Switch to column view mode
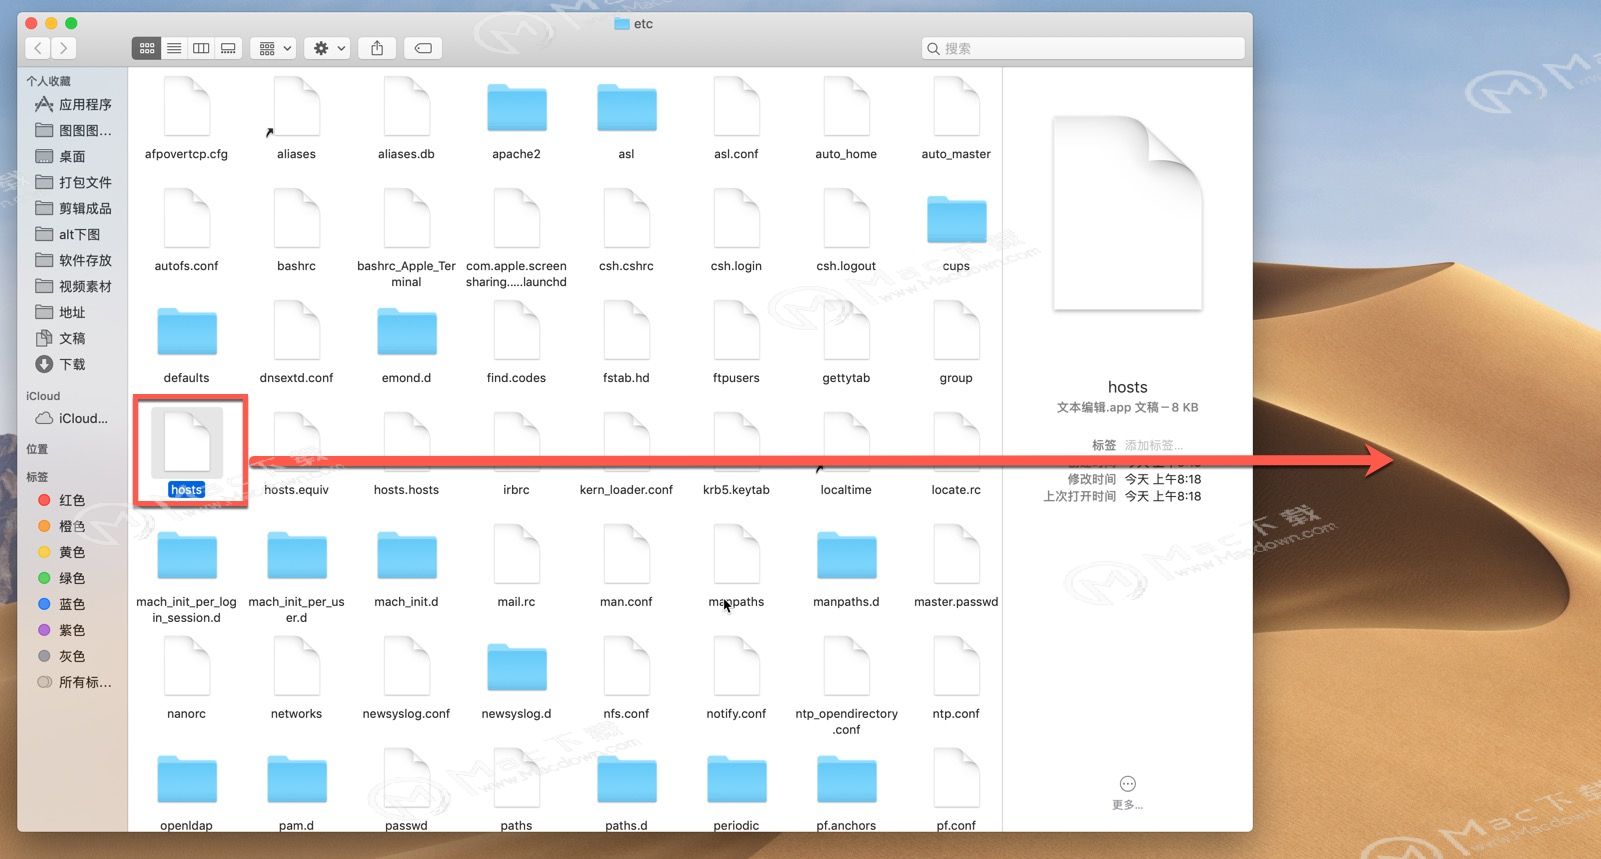This screenshot has height=859, width=1601. tap(201, 48)
